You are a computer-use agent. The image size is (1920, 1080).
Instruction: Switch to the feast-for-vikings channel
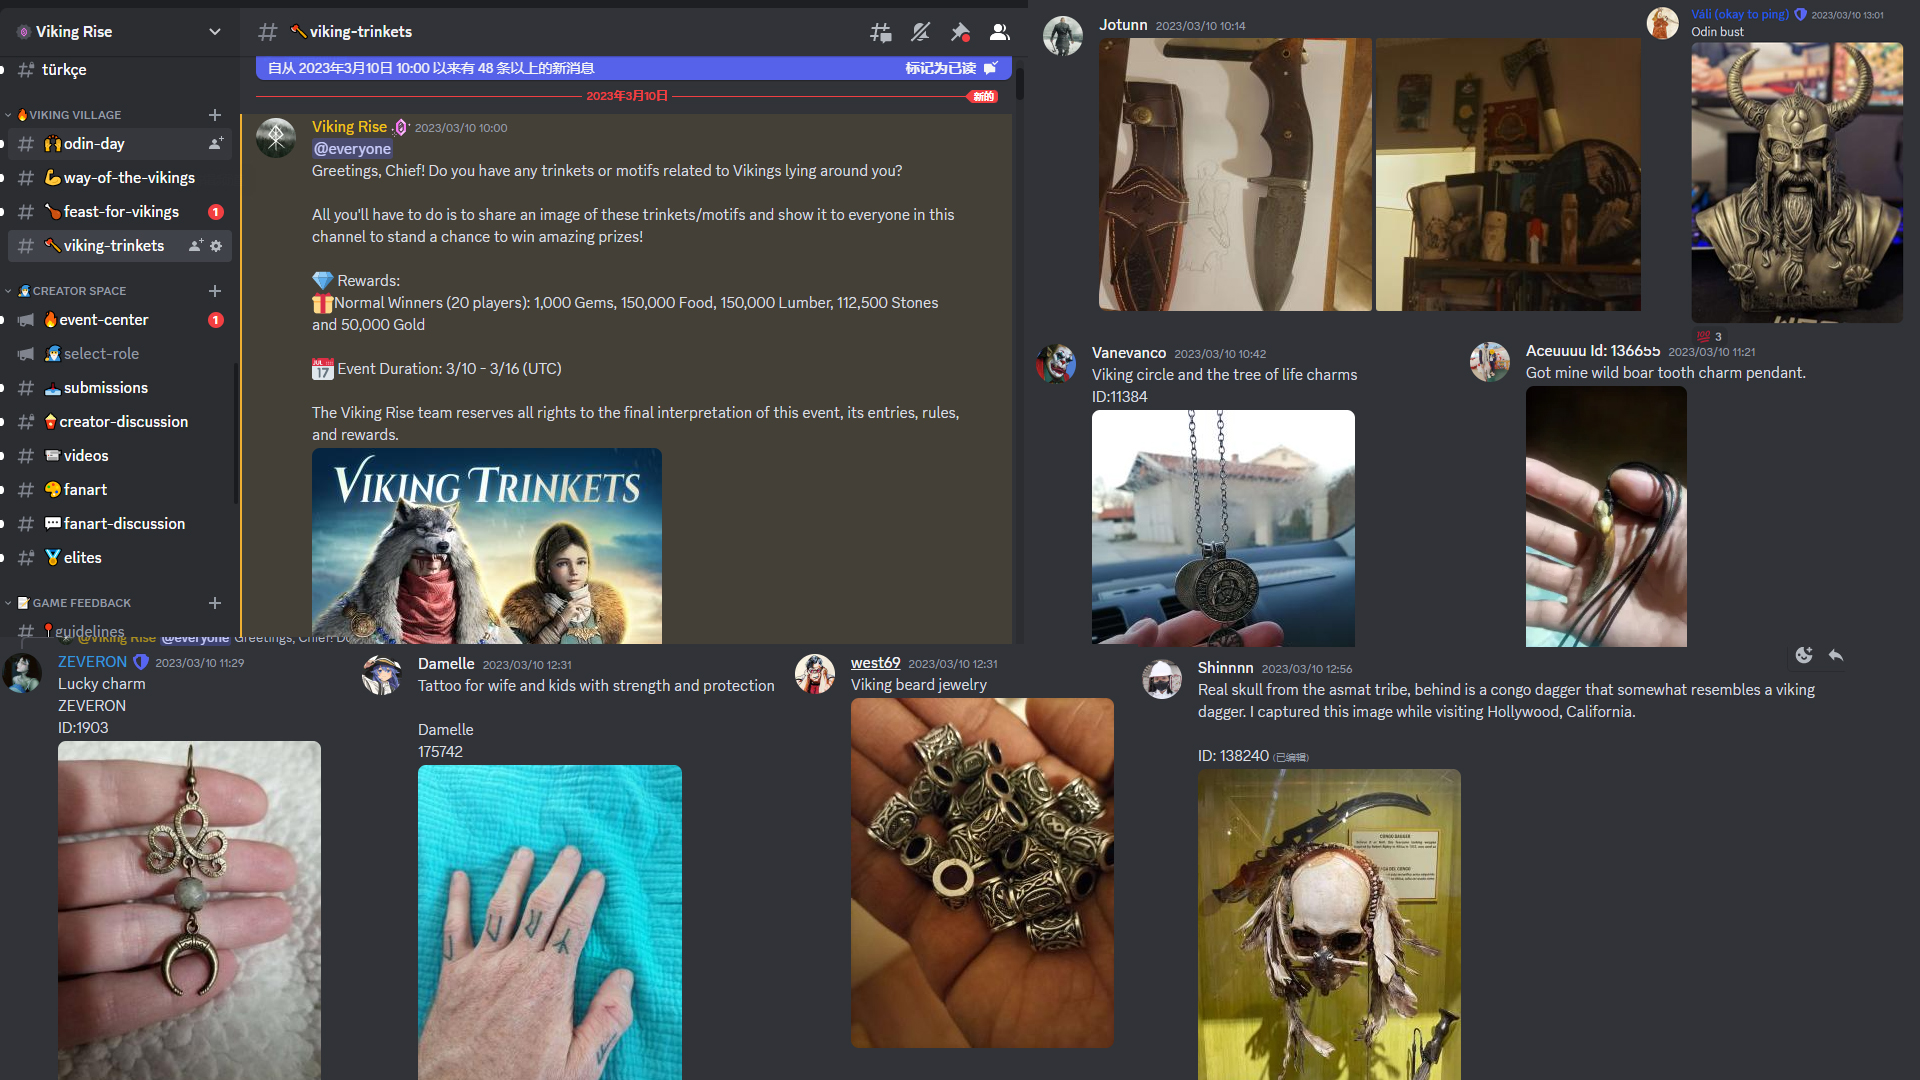pyautogui.click(x=121, y=212)
